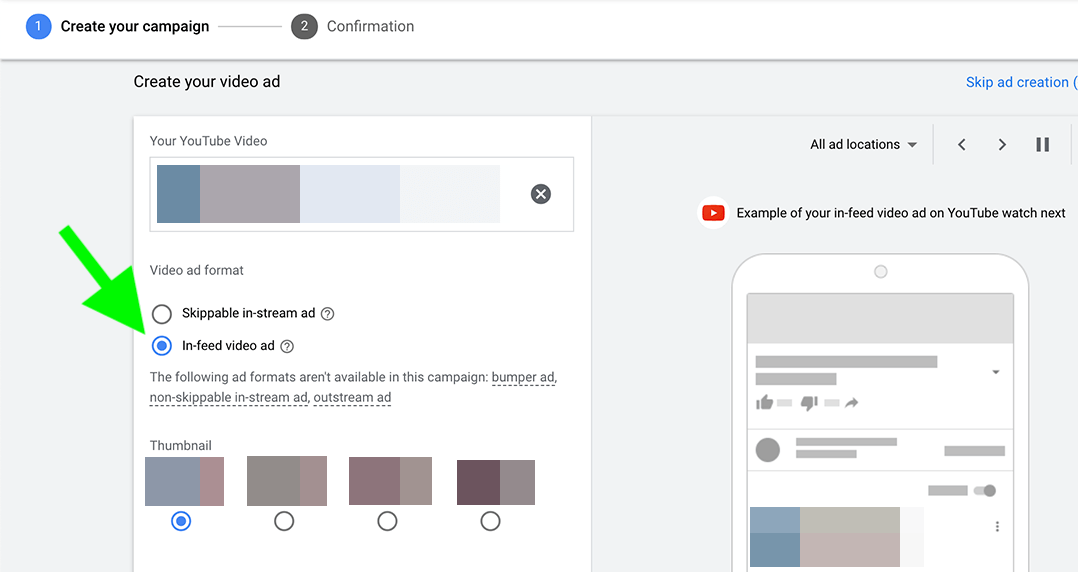Open help for Skippable in-stream ad
The image size is (1078, 572).
328,314
